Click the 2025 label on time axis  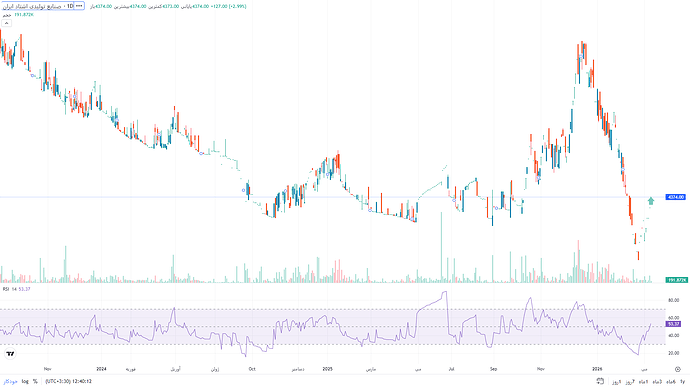click(x=327, y=369)
